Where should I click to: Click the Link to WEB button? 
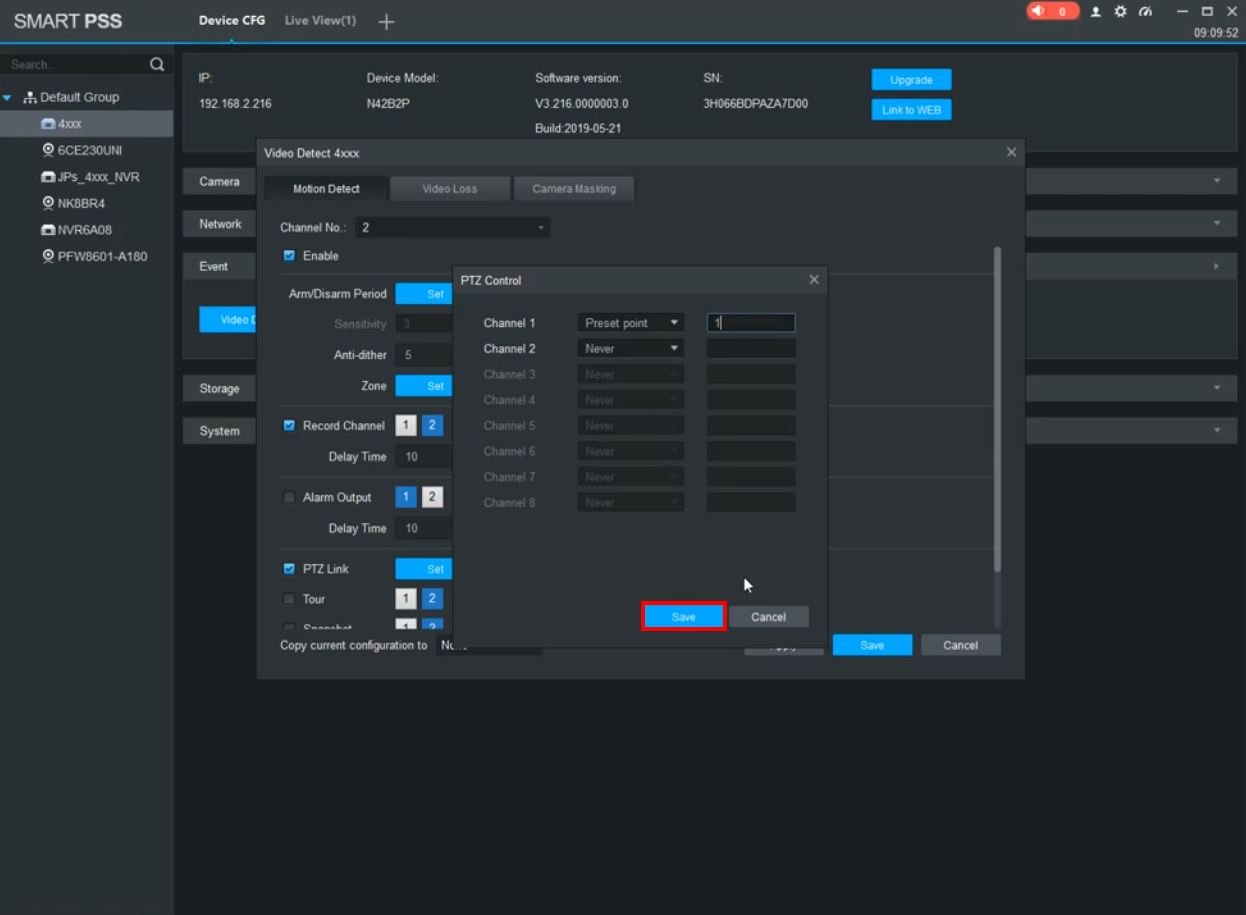click(911, 110)
